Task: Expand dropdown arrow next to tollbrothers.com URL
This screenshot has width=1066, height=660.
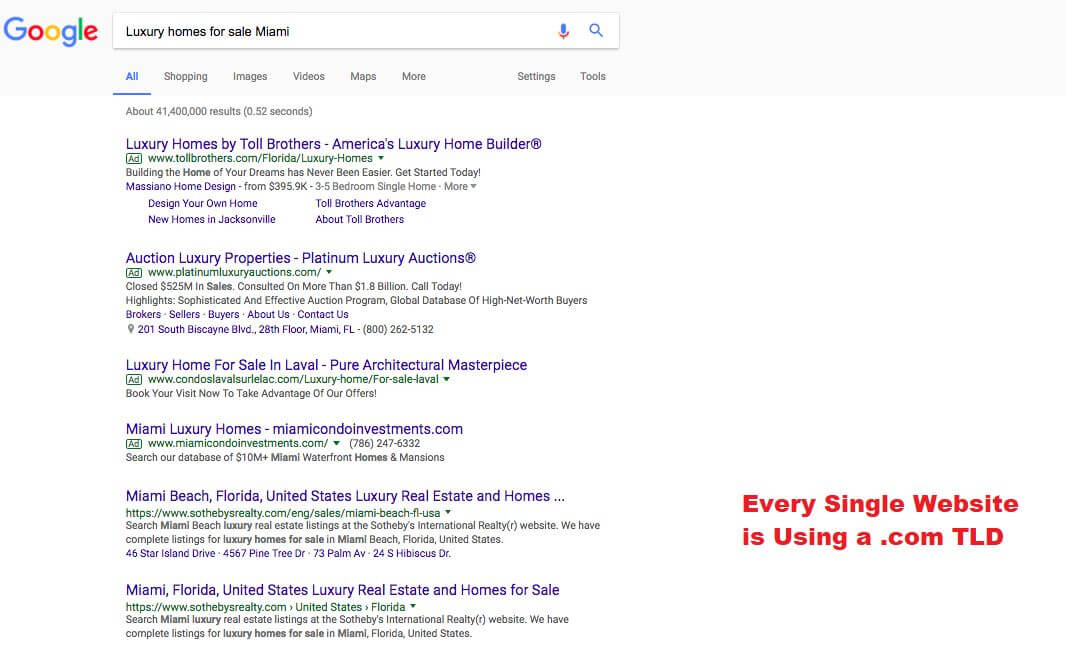Action: pos(381,158)
